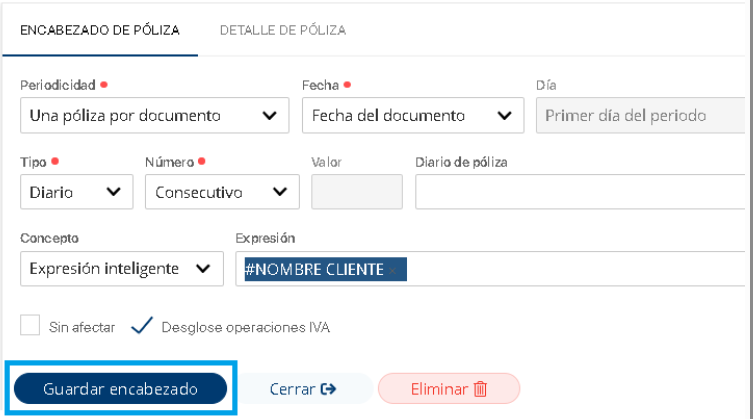Select the #NOMBRE CLIENTE expression tag
Image resolution: width=753 pixels, height=419 pixels.
tap(314, 270)
